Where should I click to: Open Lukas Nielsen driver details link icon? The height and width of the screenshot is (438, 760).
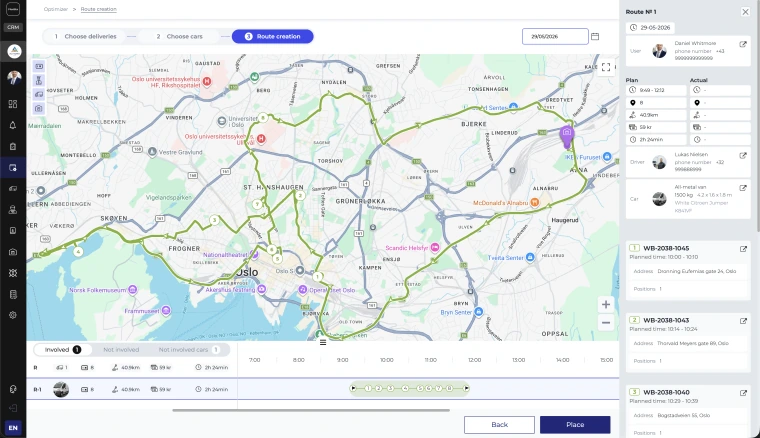click(743, 156)
